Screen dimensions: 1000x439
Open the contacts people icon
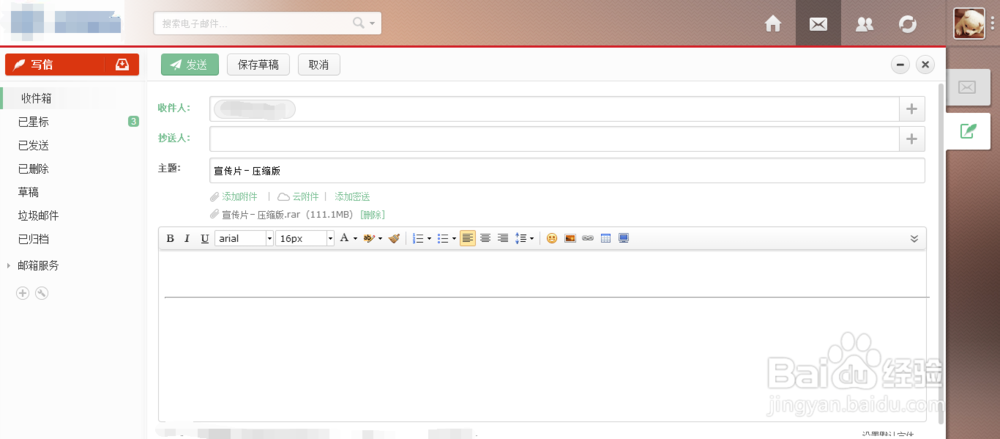(x=864, y=24)
